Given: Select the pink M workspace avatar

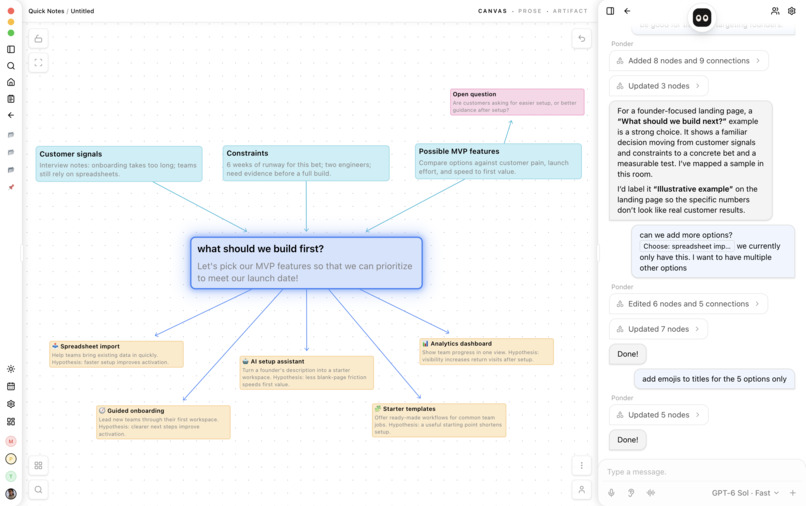Looking at the screenshot, I should click(11, 441).
